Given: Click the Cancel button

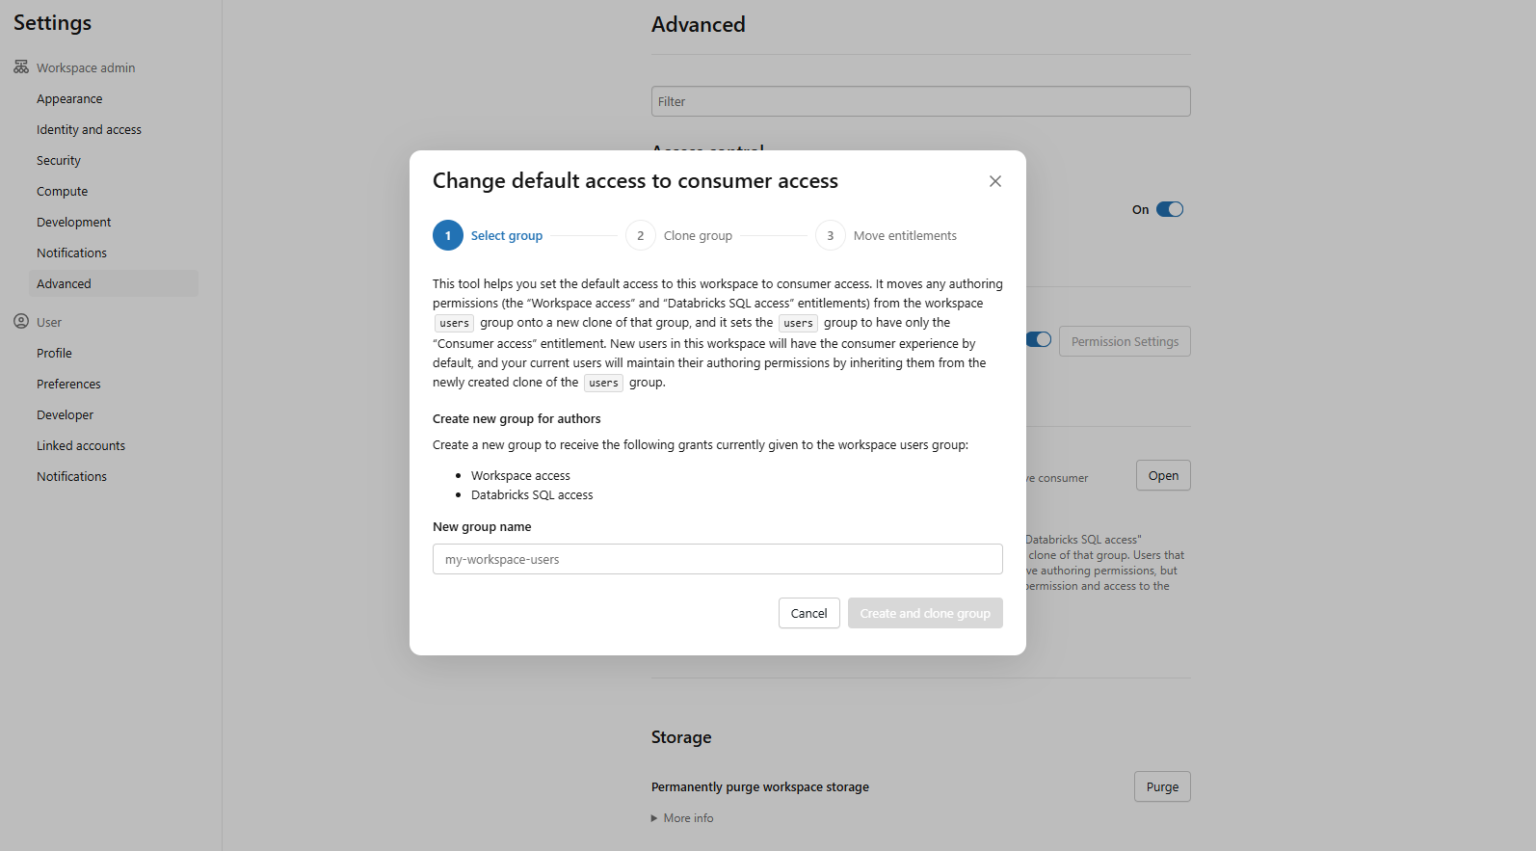Looking at the screenshot, I should point(809,613).
